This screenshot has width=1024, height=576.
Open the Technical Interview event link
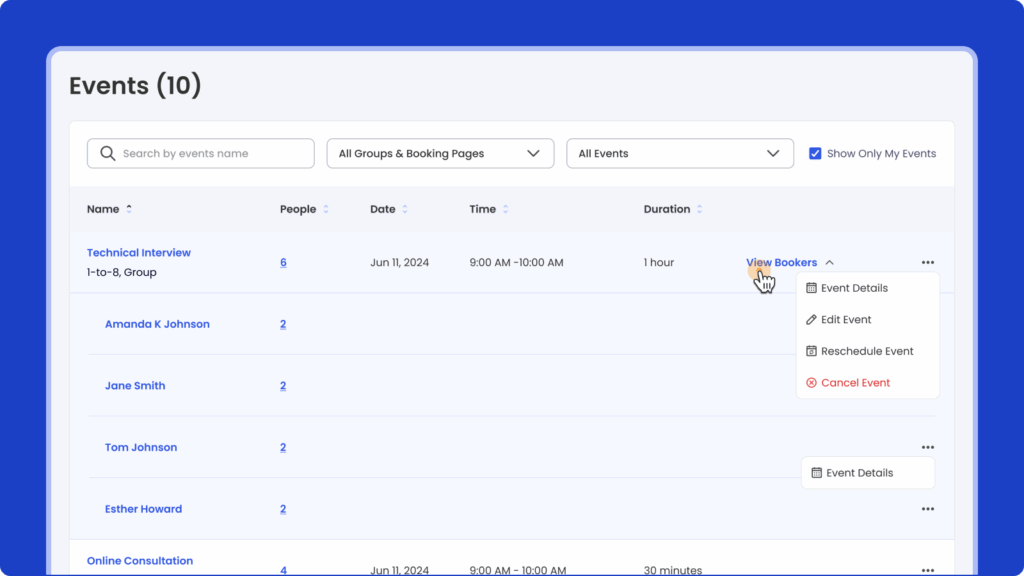click(139, 253)
